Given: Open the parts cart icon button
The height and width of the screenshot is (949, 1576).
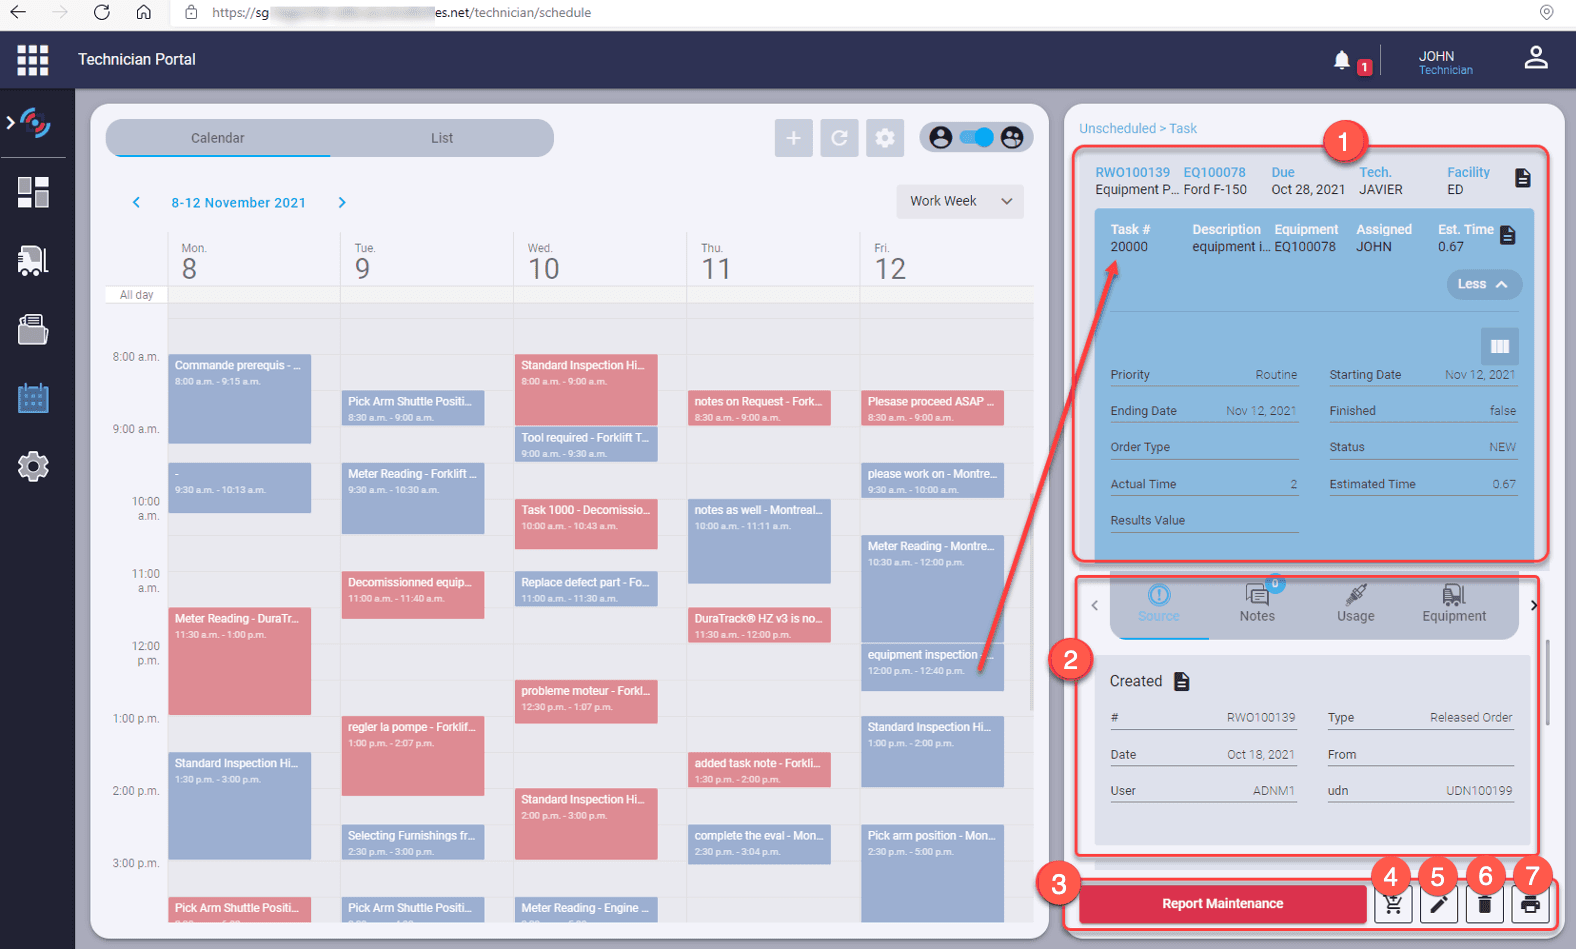Looking at the screenshot, I should pos(1393,904).
